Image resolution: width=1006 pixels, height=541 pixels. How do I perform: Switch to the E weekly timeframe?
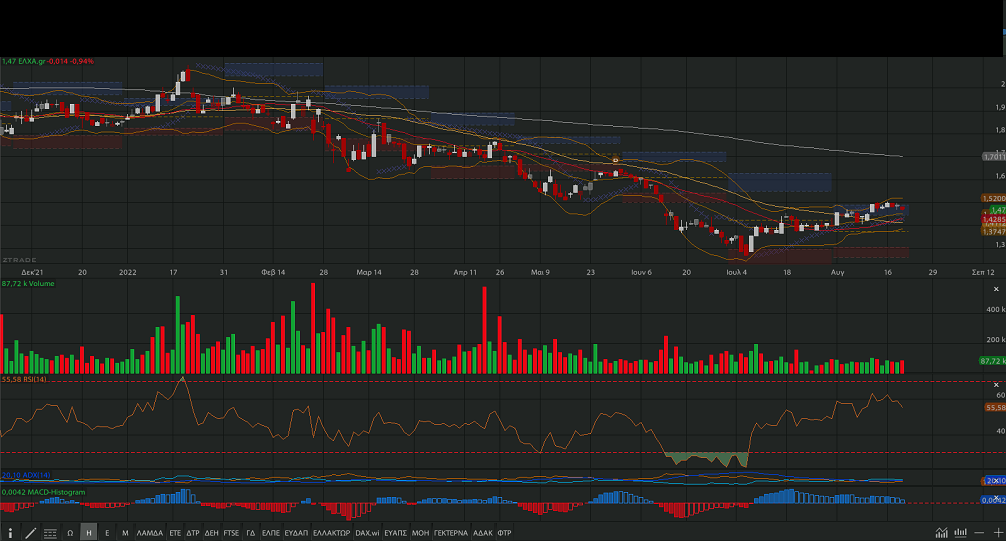click(107, 533)
